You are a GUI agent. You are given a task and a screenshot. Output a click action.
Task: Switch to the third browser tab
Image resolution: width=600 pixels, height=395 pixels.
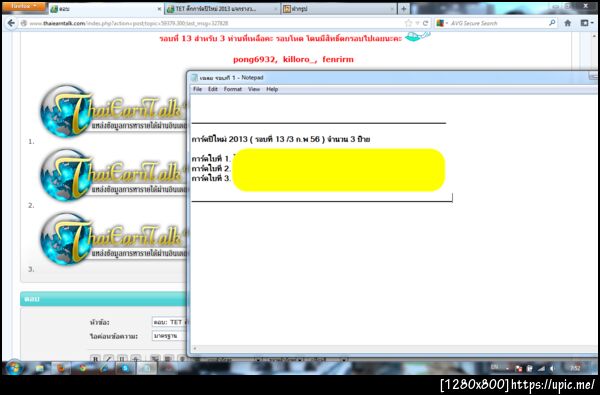click(x=339, y=9)
